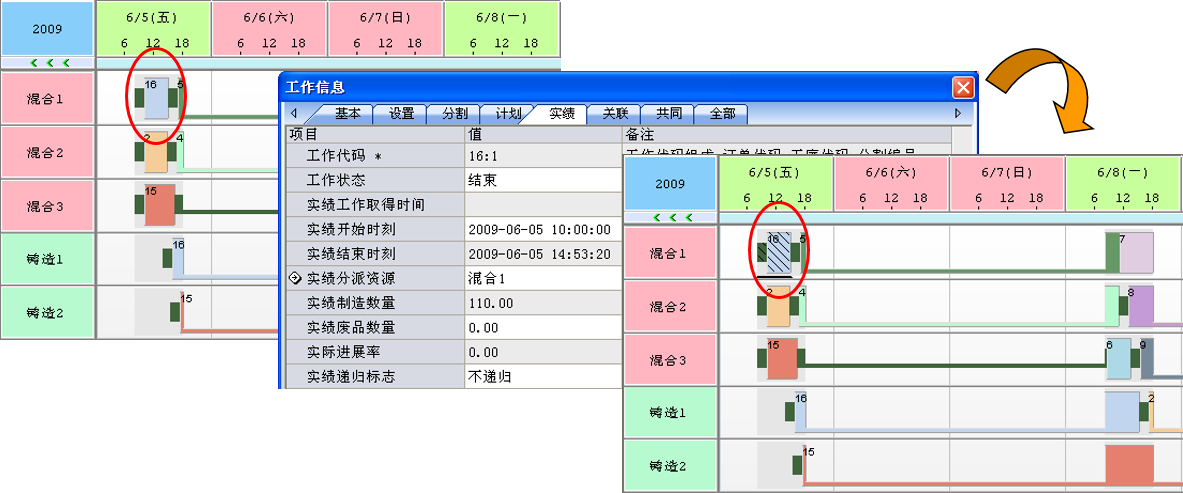Select the 全部 tab
This screenshot has width=1183, height=493.
tap(722, 113)
